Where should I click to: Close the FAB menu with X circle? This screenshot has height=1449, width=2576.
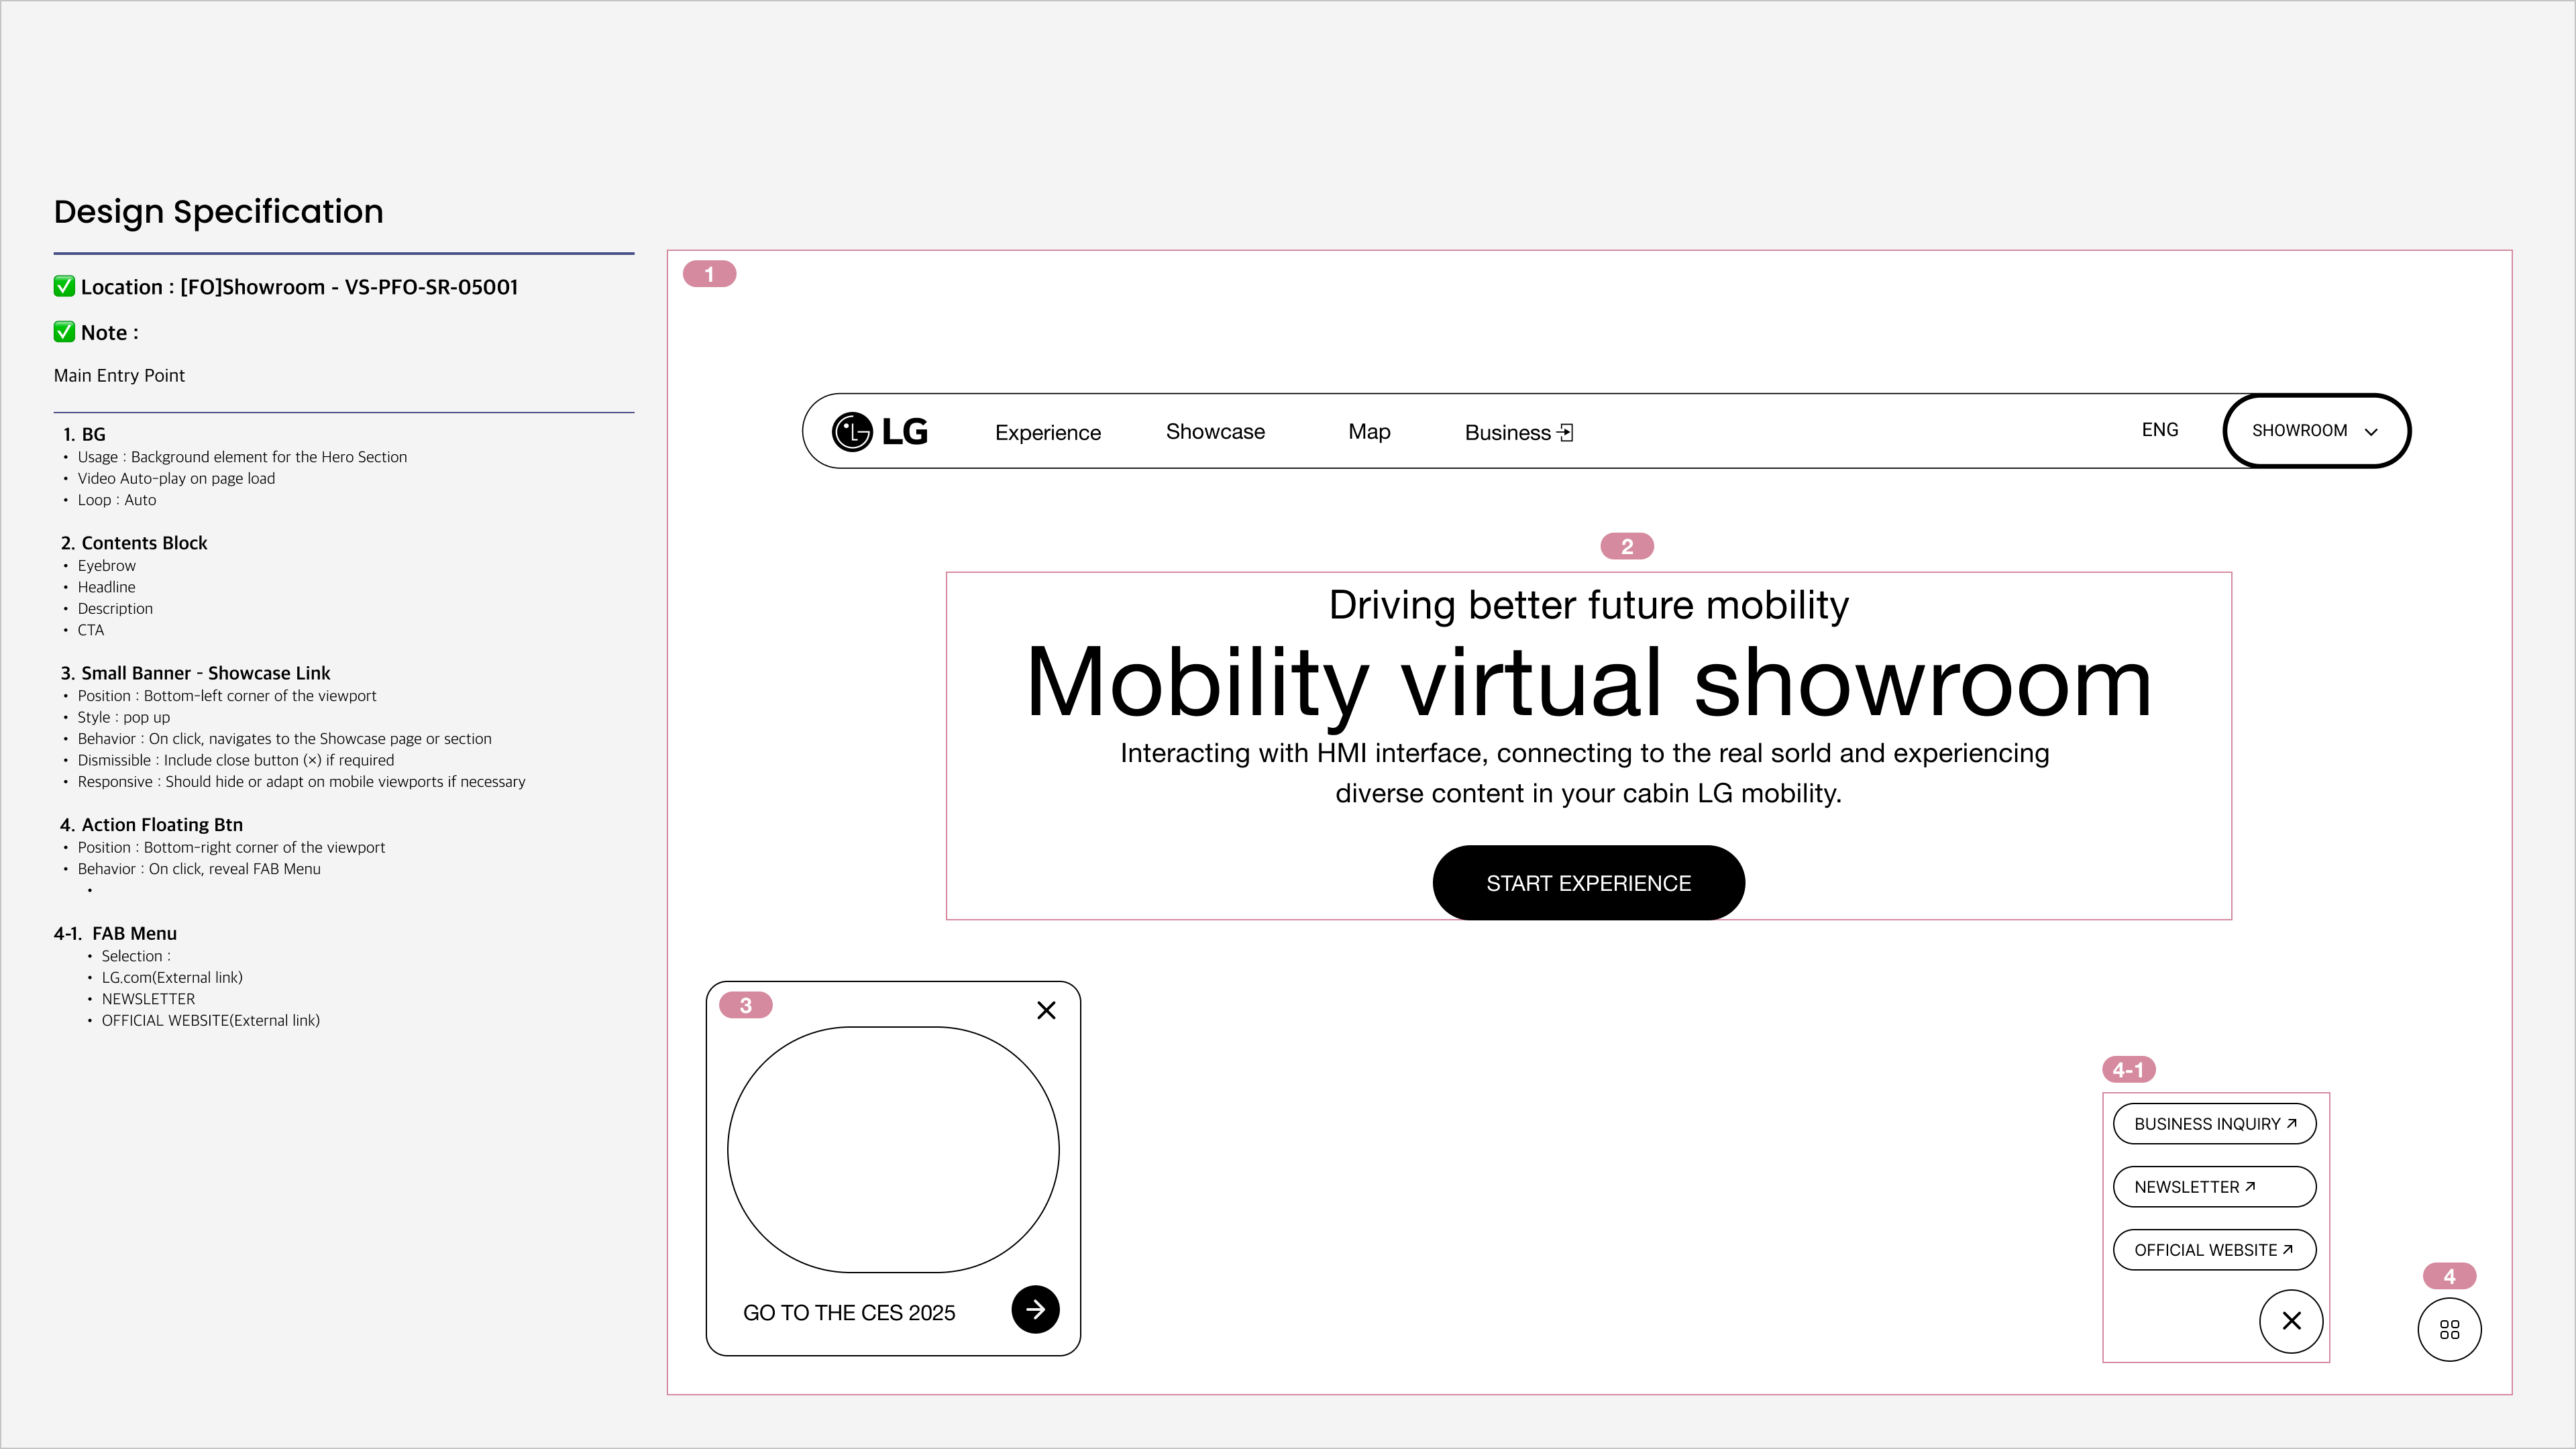click(2291, 1321)
